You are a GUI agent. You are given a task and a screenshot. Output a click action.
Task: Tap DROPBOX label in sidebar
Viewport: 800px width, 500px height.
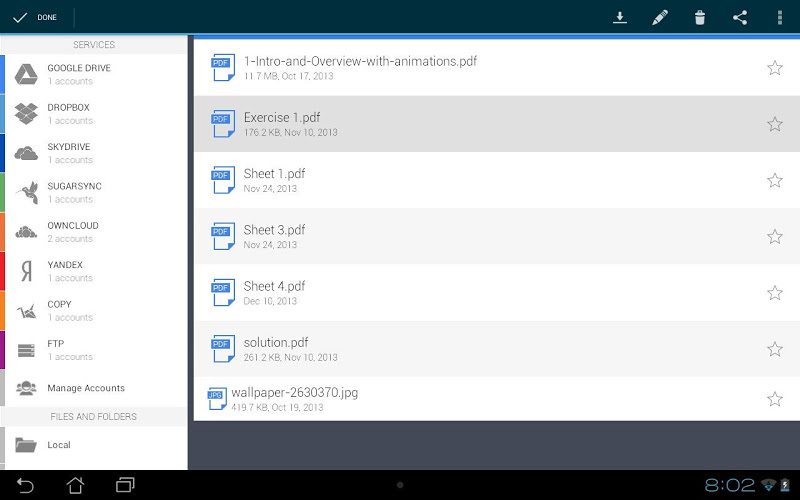pos(68,107)
